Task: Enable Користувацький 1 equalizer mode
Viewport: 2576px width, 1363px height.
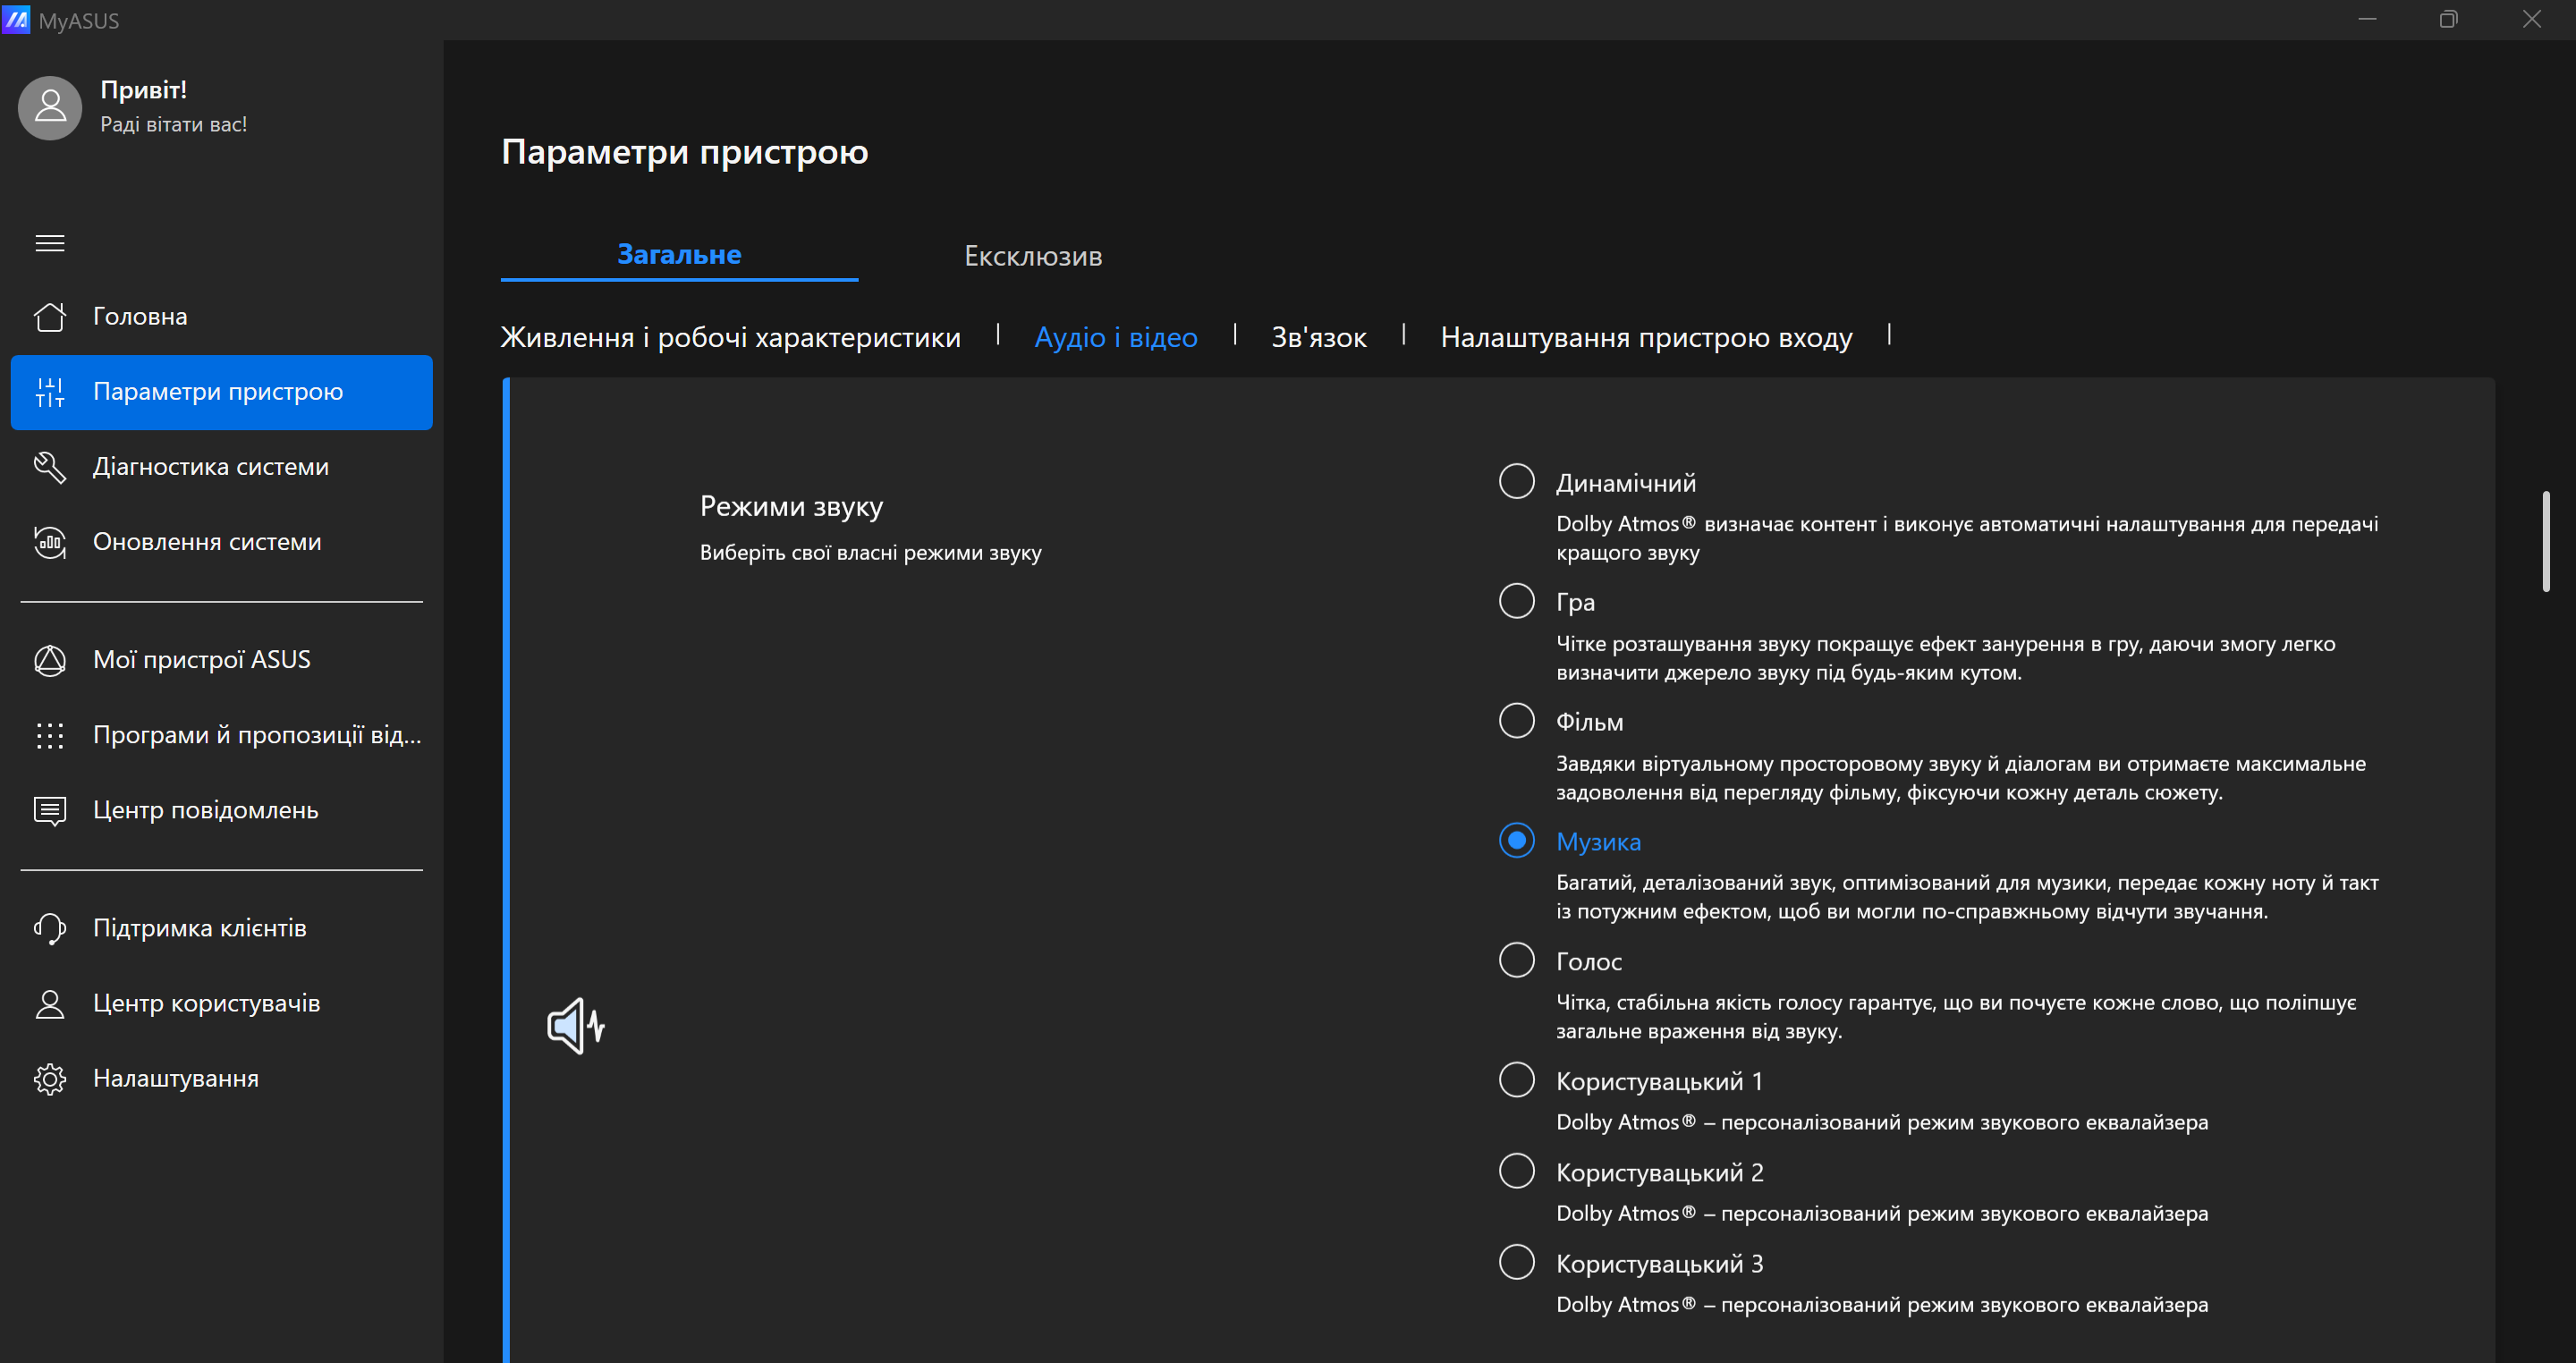Action: [x=1517, y=1080]
